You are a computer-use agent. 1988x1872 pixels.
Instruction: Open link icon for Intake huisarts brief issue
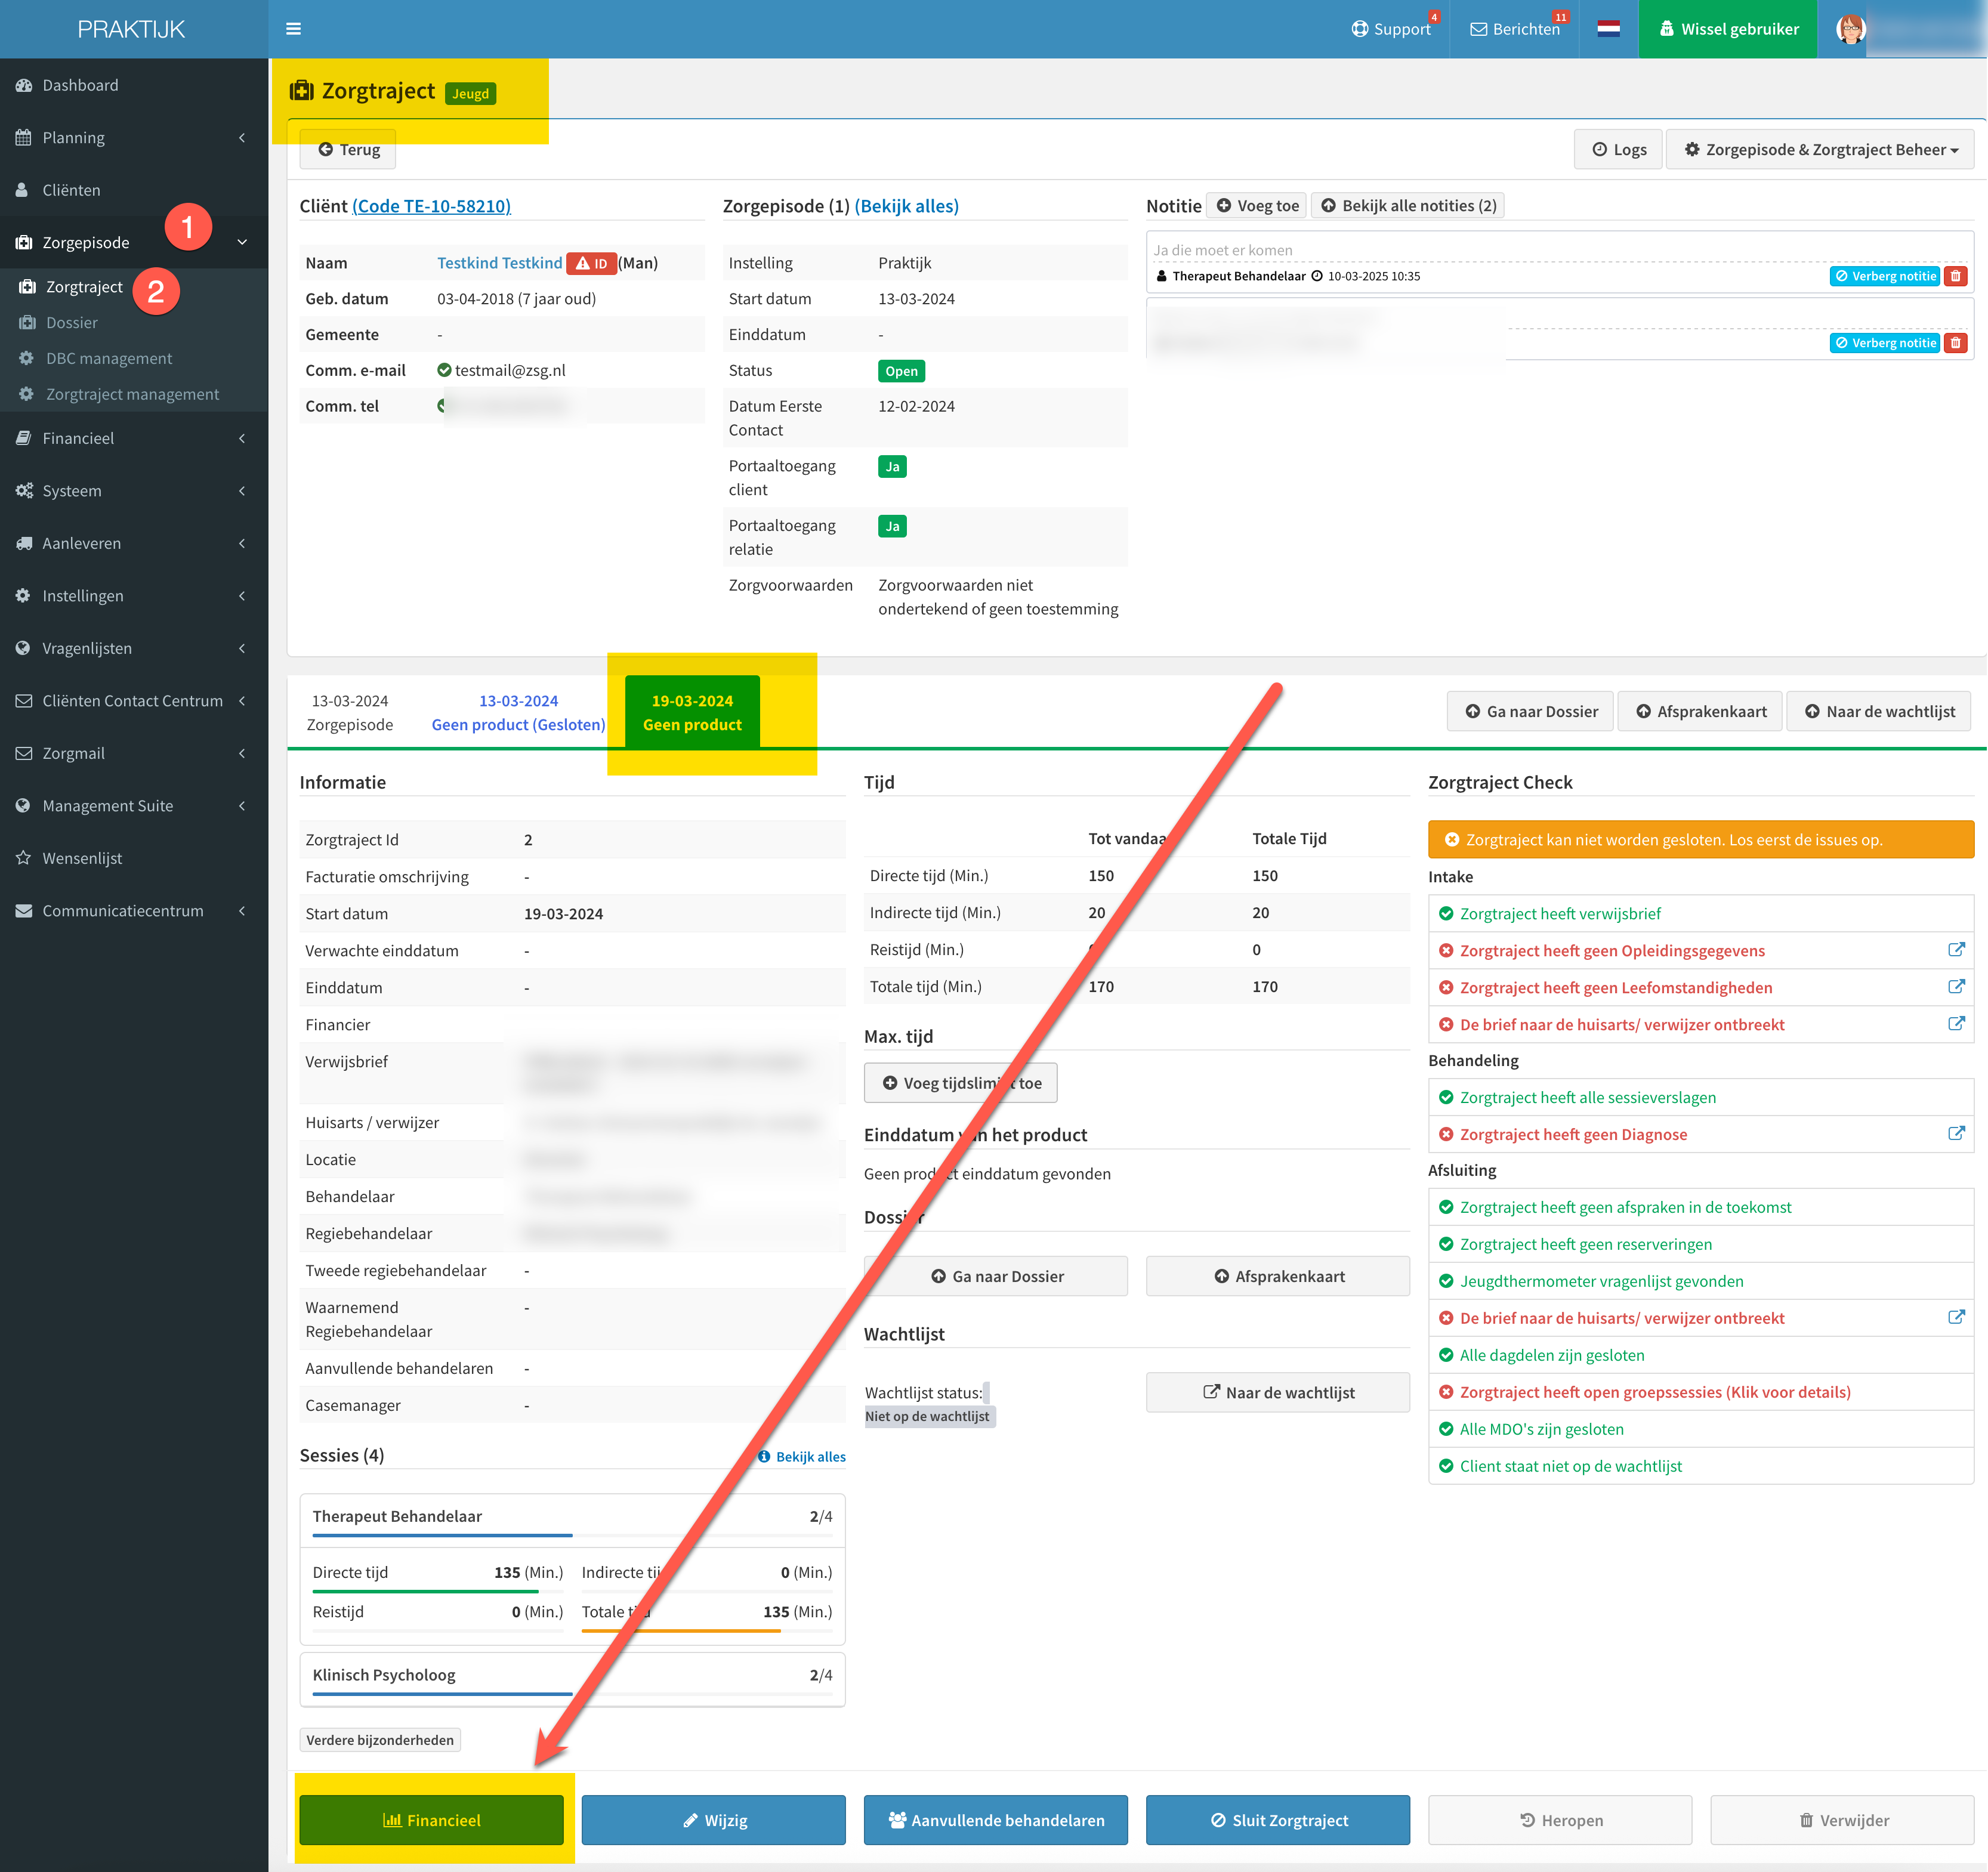pyautogui.click(x=1956, y=1024)
